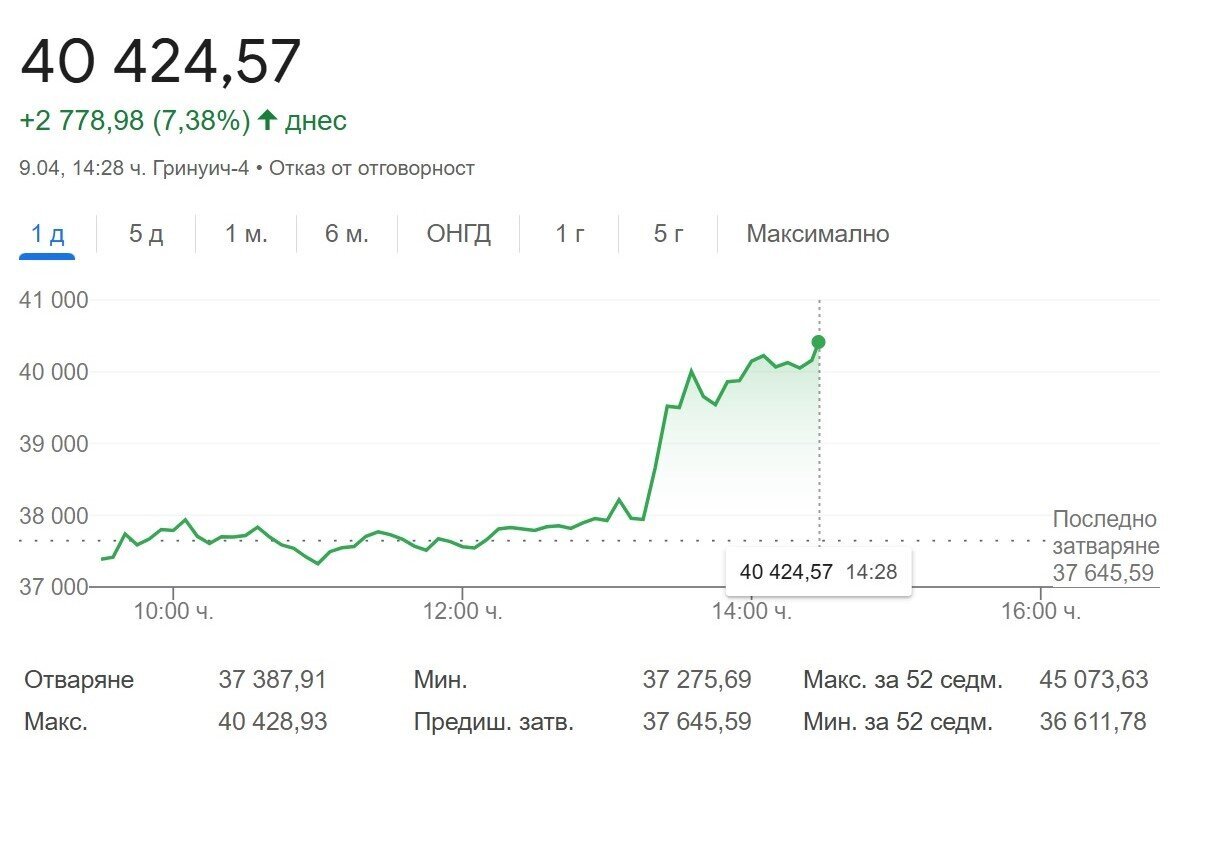Open the Отказ от отговорност link
Screen dimensions: 1226x858
[x=372, y=169]
